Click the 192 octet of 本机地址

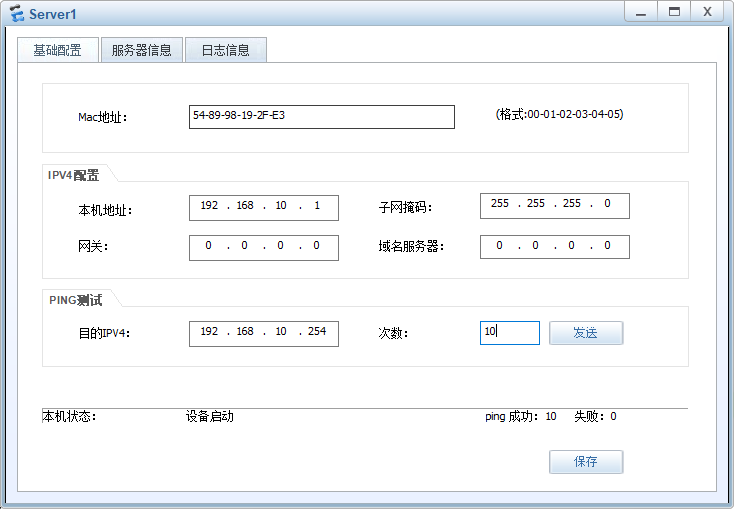[x=209, y=206]
